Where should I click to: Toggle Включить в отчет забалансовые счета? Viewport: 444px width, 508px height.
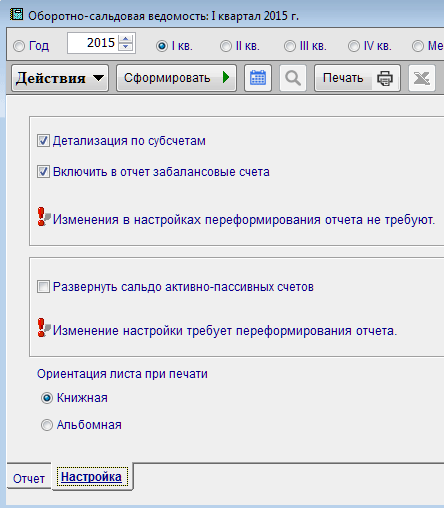point(43,172)
